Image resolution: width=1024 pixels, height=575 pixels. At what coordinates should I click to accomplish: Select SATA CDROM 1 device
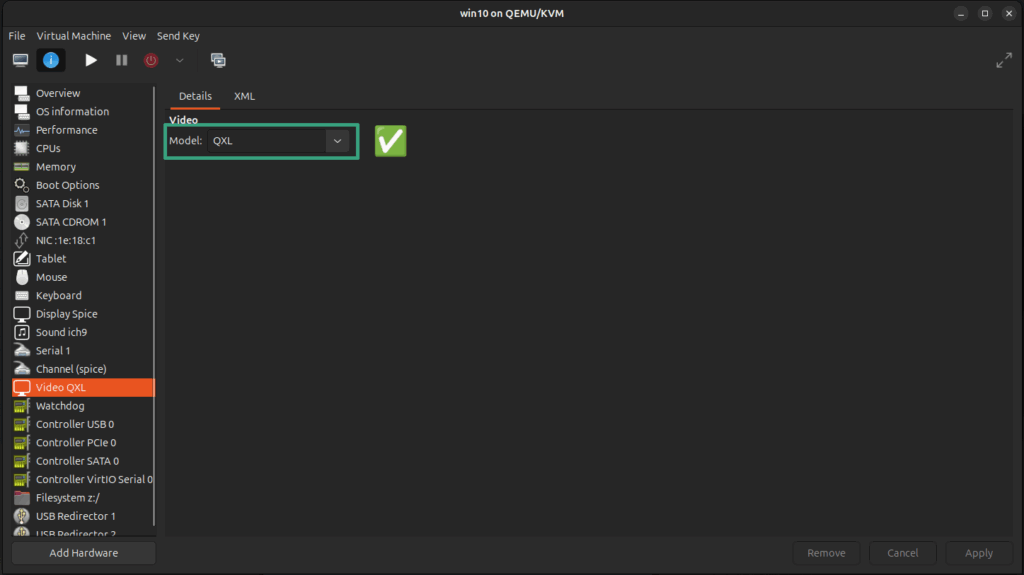[x=83, y=222]
